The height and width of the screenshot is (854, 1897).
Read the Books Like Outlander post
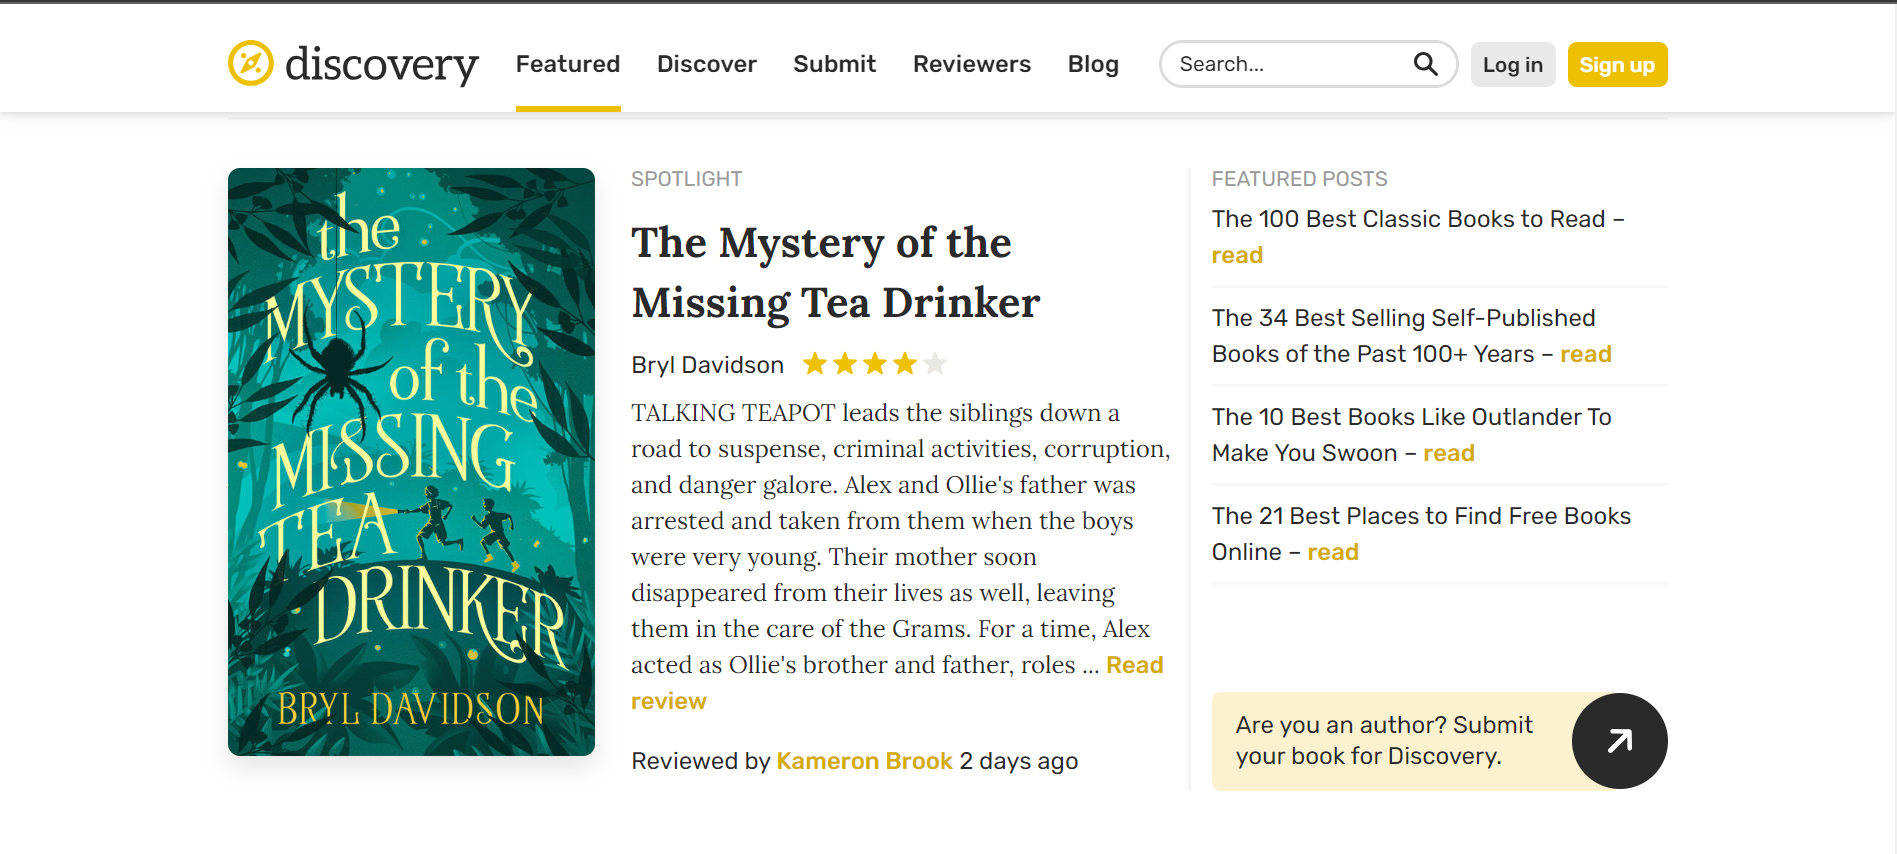(1448, 454)
